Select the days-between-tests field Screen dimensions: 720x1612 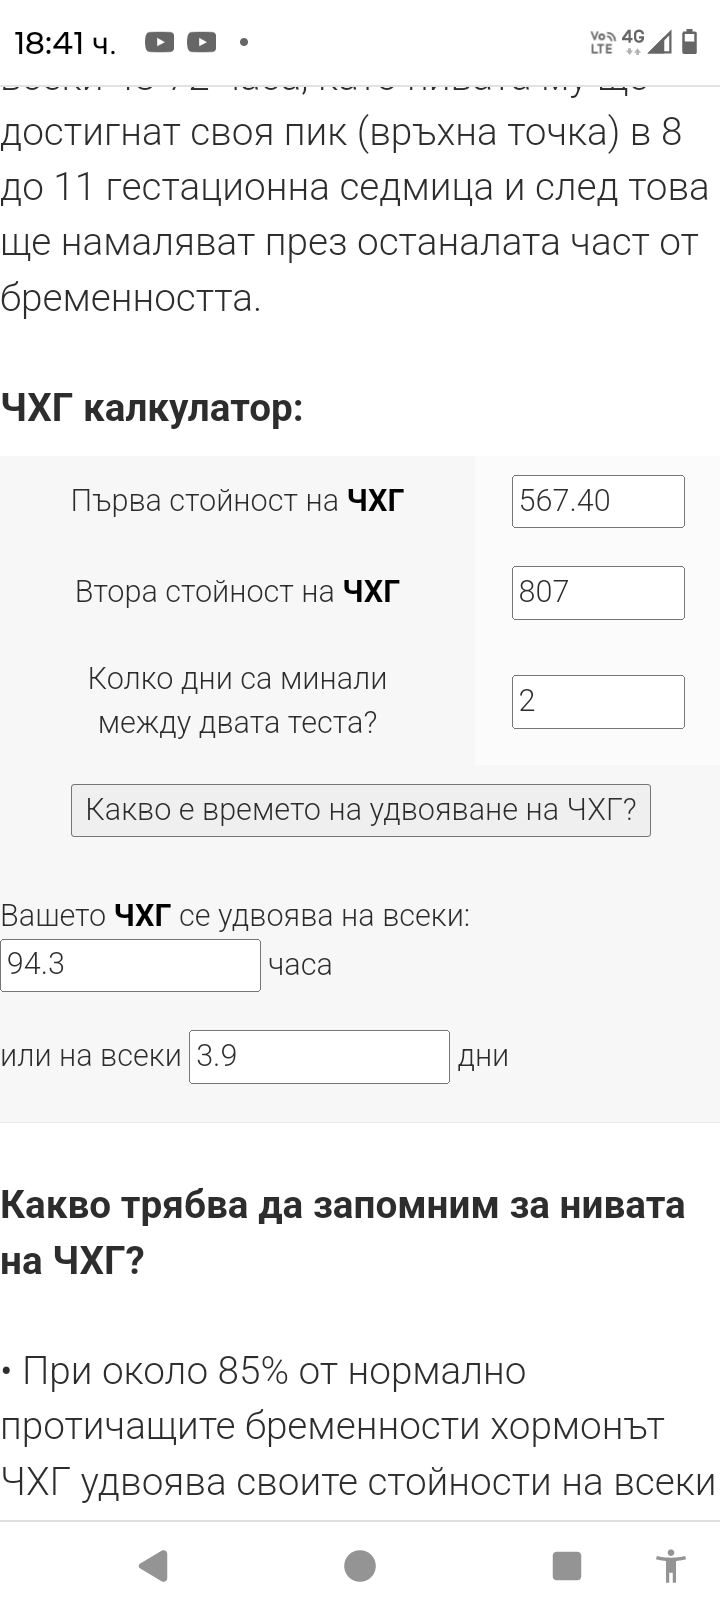[x=598, y=701]
